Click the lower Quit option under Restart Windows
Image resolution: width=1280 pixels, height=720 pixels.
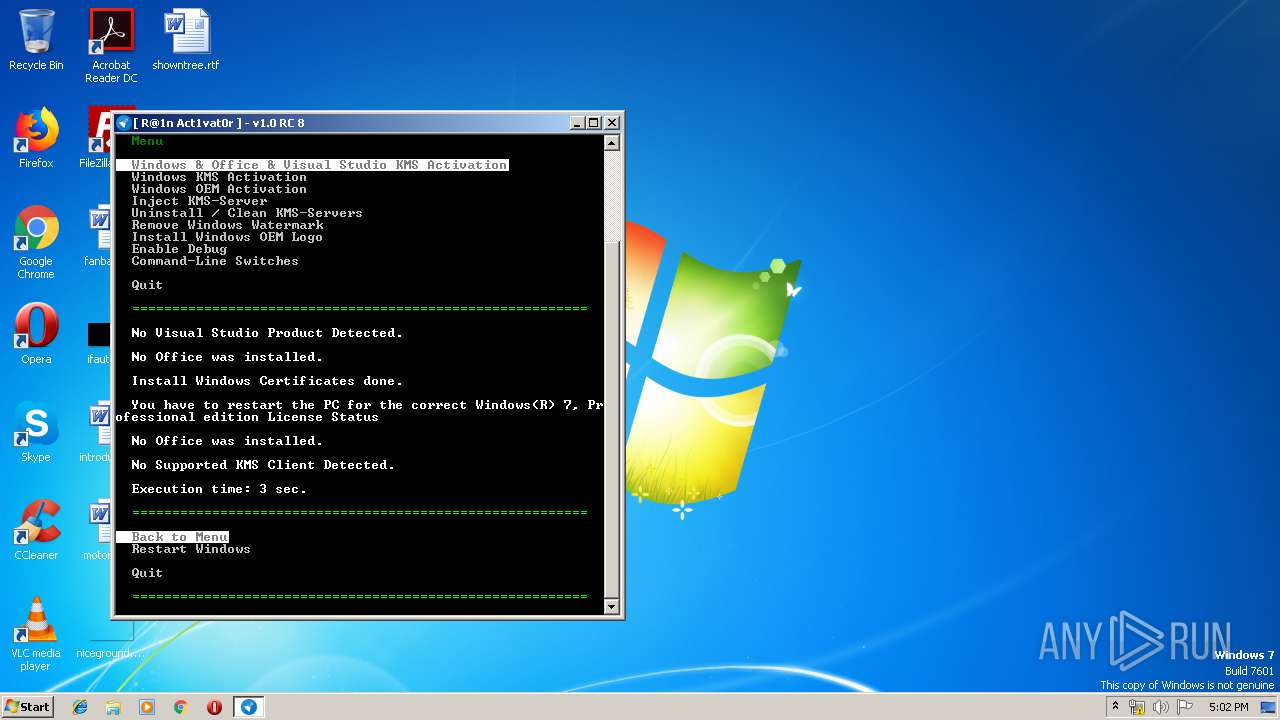[147, 573]
